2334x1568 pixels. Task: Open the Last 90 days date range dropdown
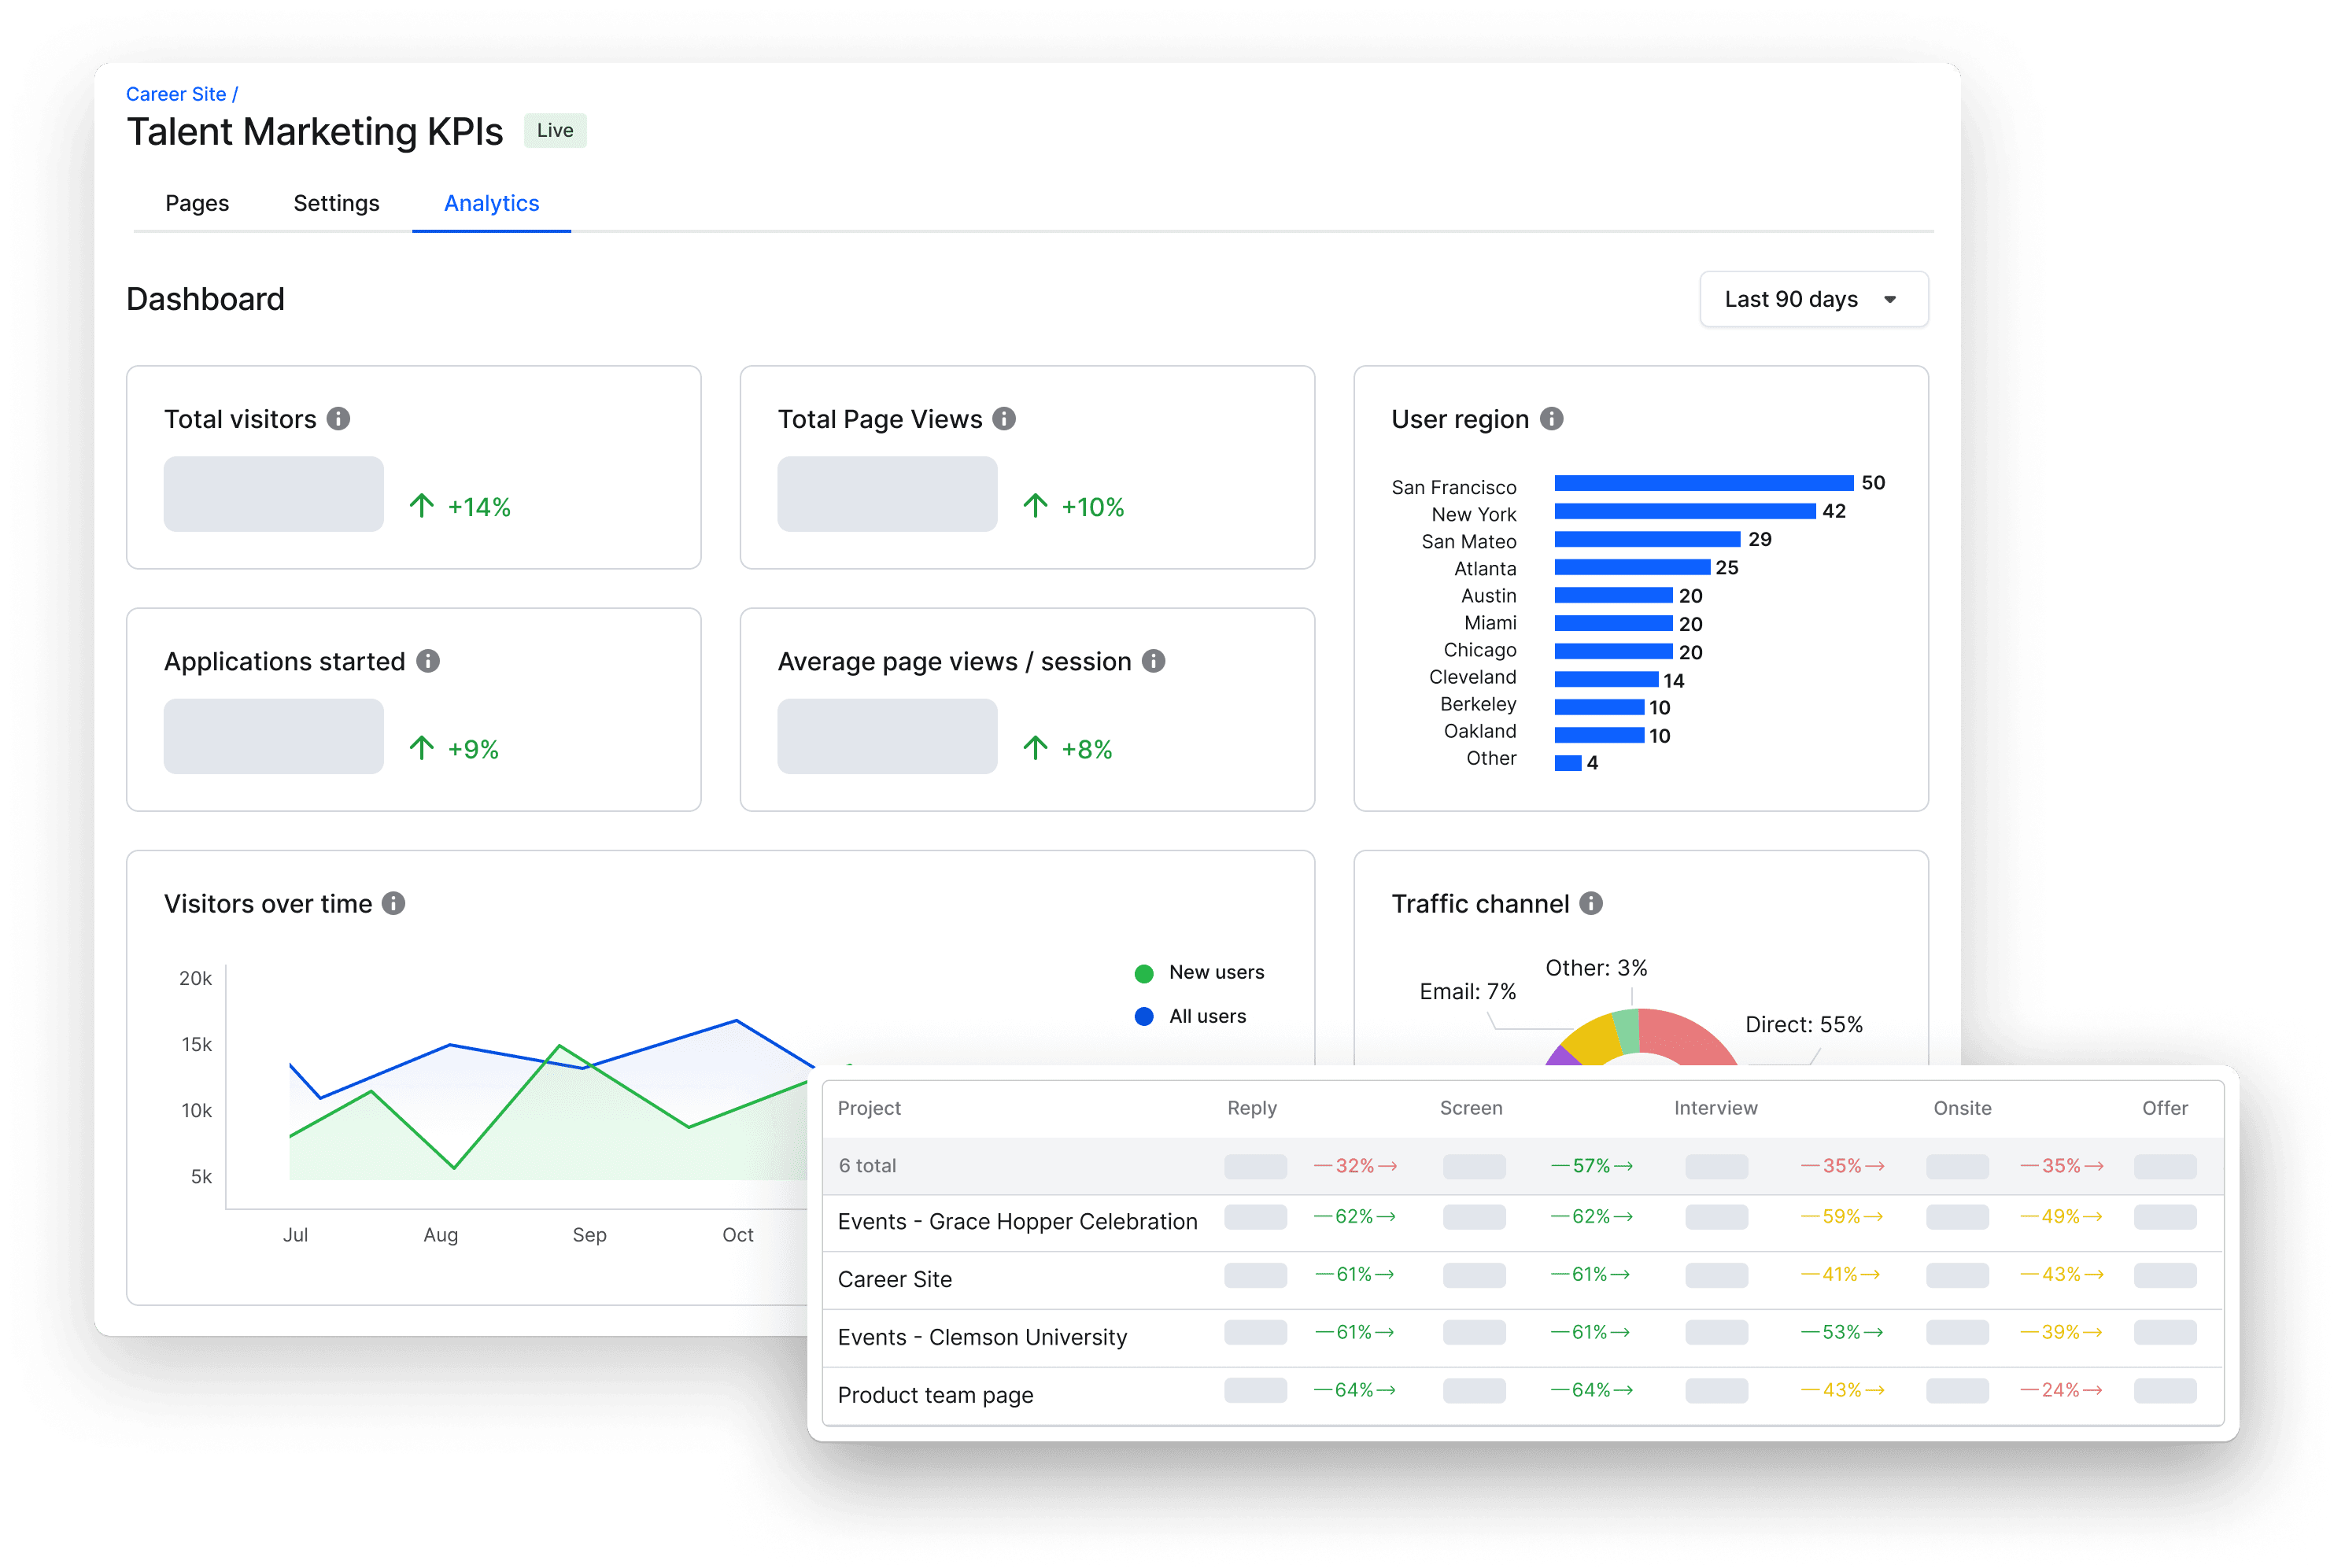pyautogui.click(x=1813, y=298)
